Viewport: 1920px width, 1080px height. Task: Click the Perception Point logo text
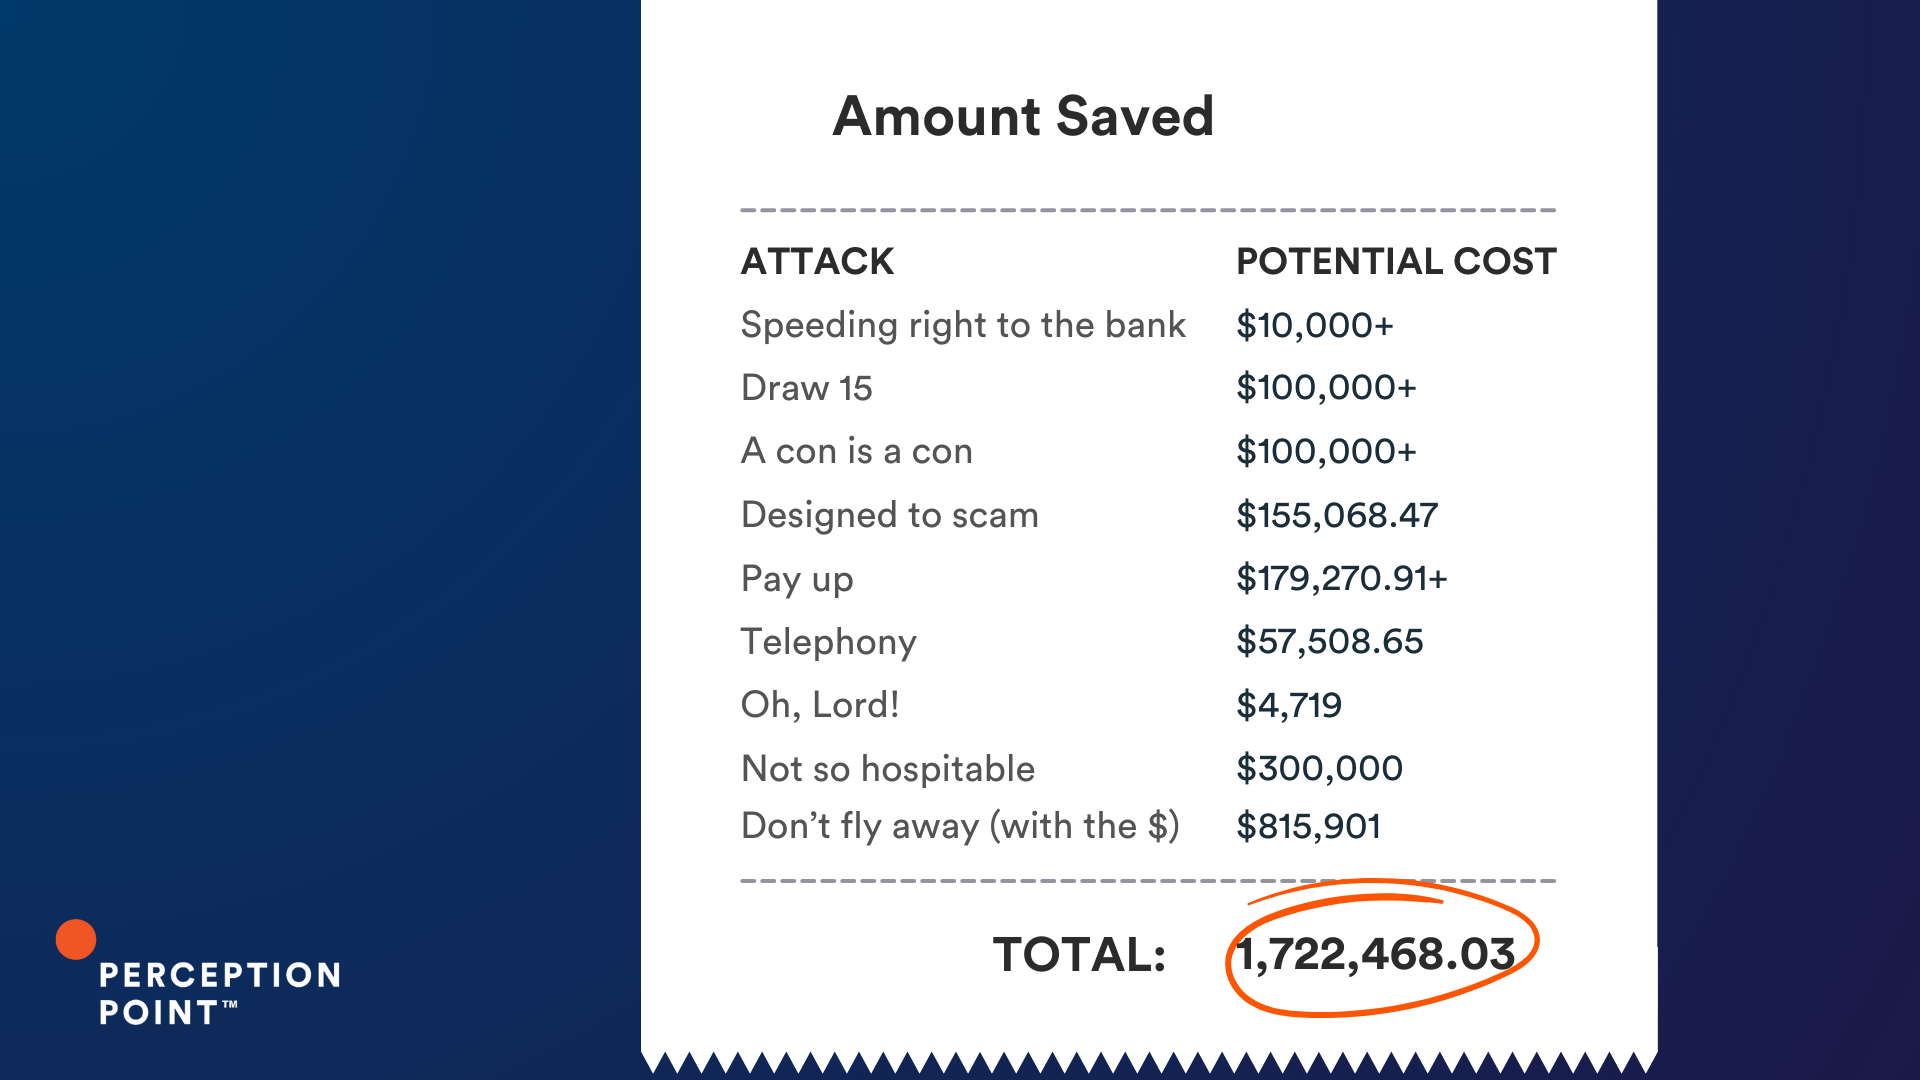pos(220,994)
